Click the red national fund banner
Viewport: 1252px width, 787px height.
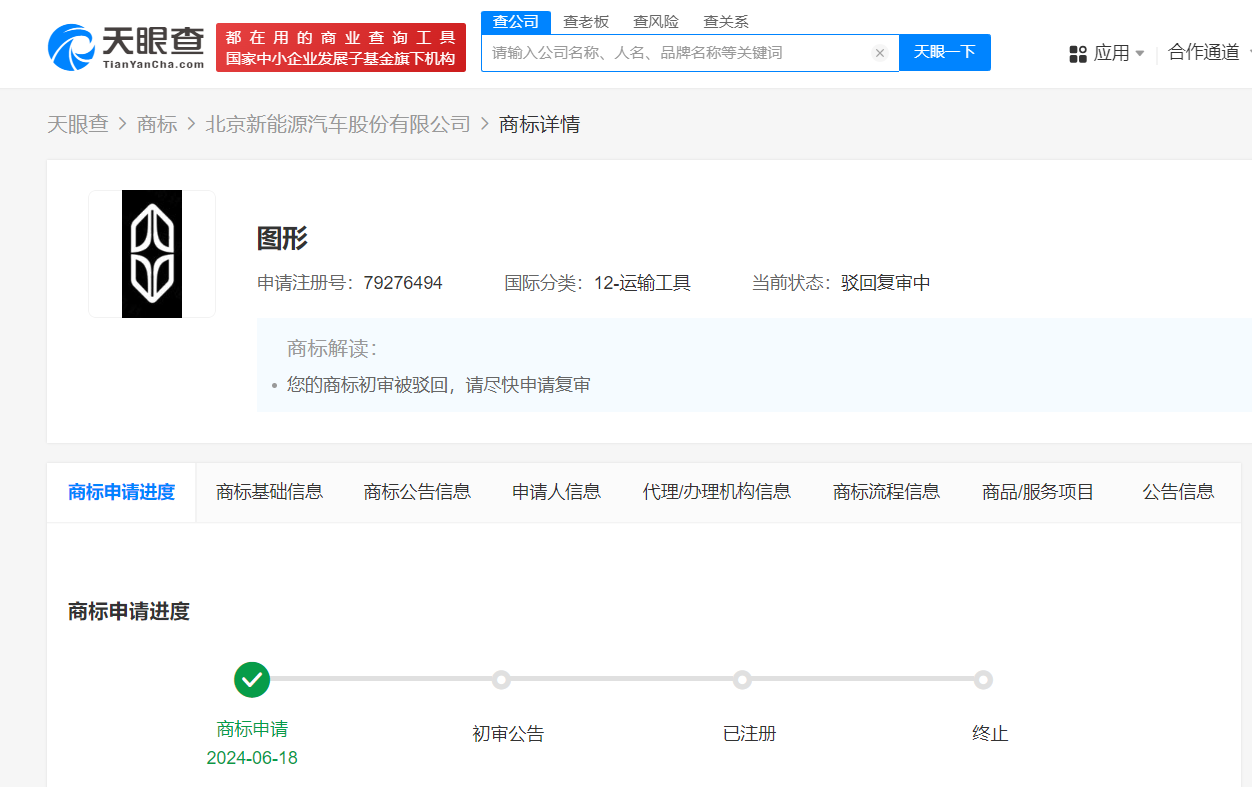click(341, 48)
